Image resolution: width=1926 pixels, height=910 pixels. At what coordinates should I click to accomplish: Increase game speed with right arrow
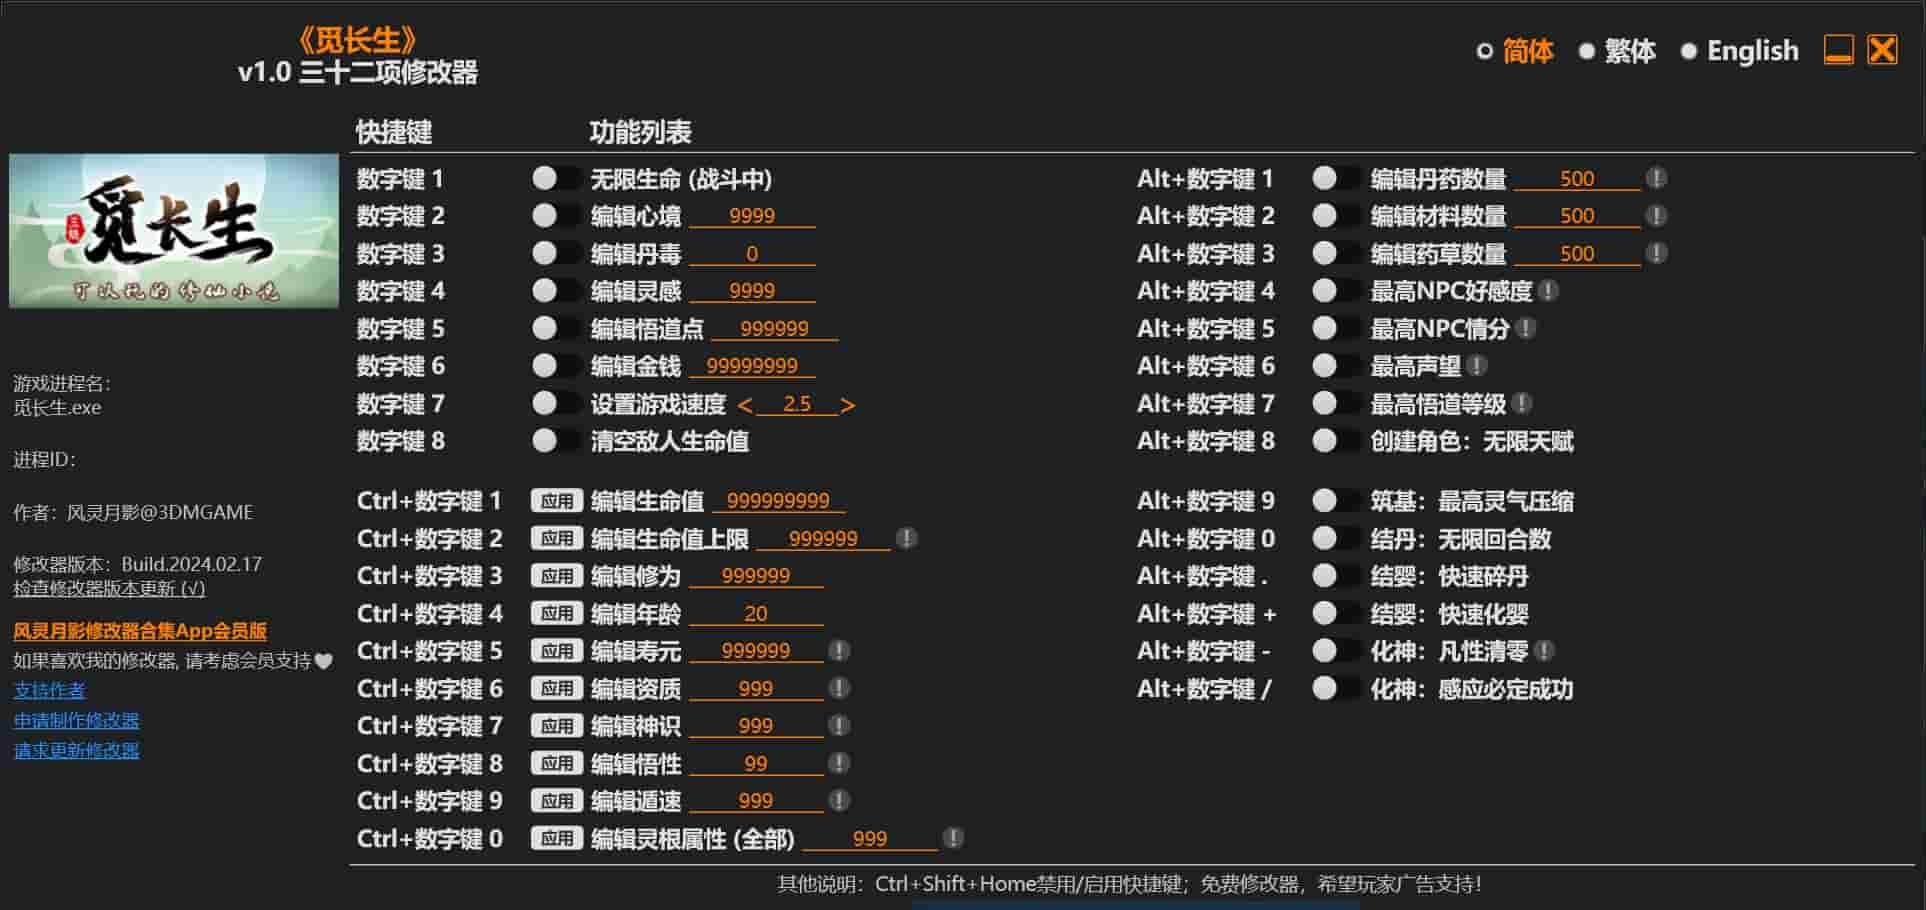coord(848,405)
